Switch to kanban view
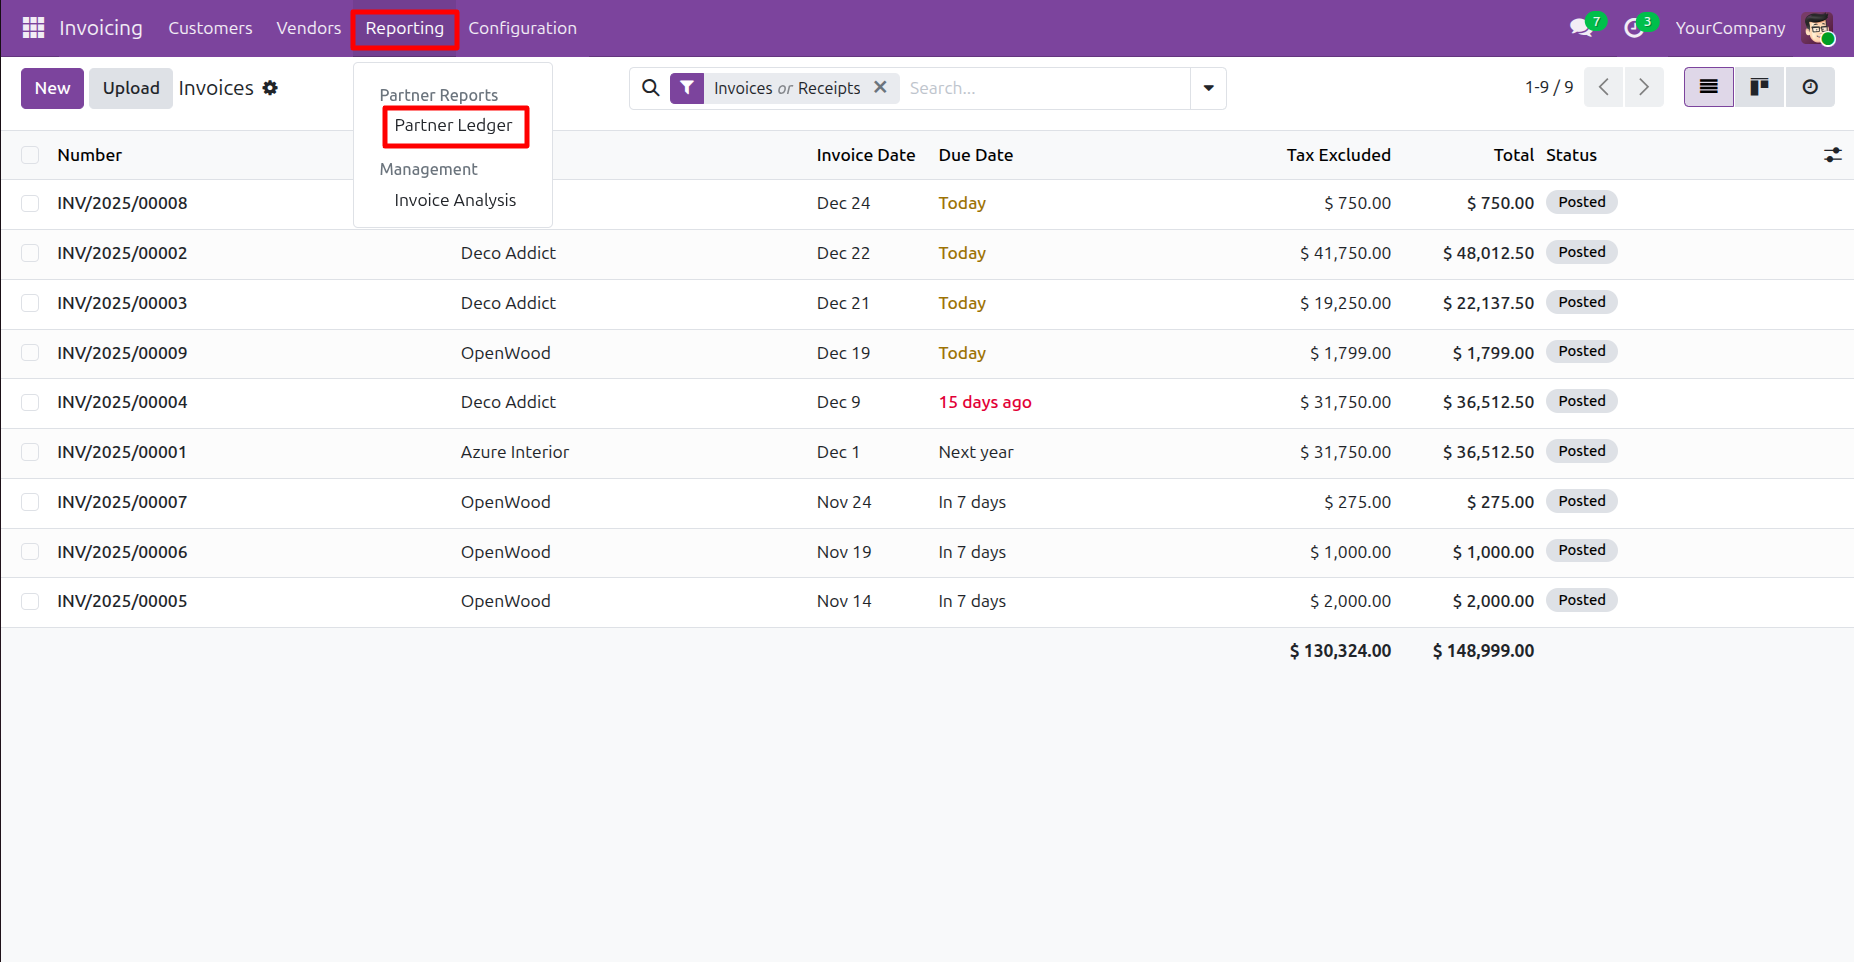 pos(1759,88)
